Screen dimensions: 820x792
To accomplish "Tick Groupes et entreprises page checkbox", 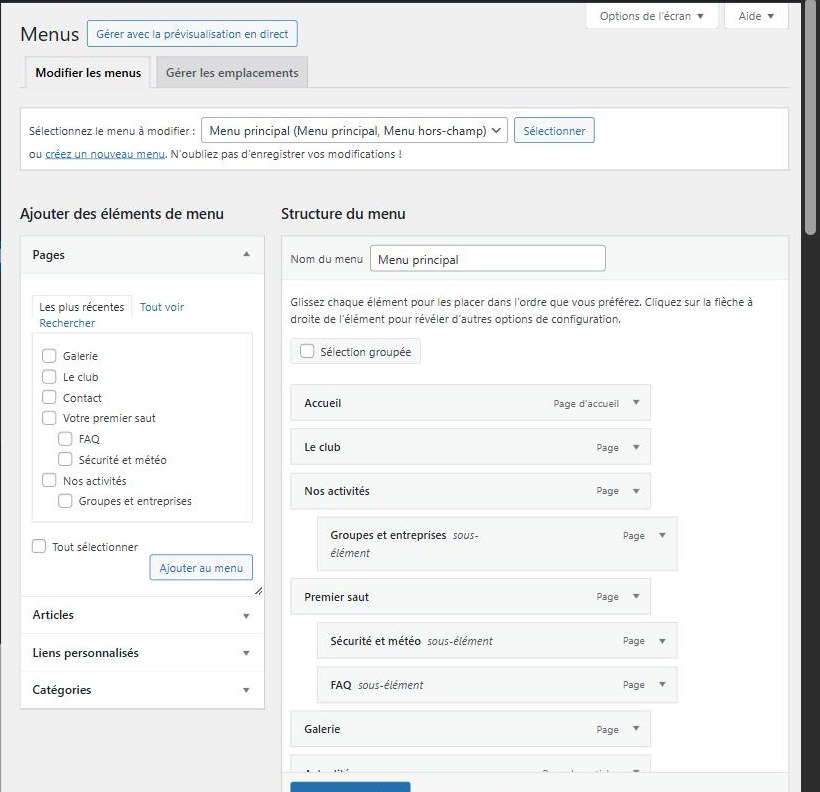I will 65,501.
